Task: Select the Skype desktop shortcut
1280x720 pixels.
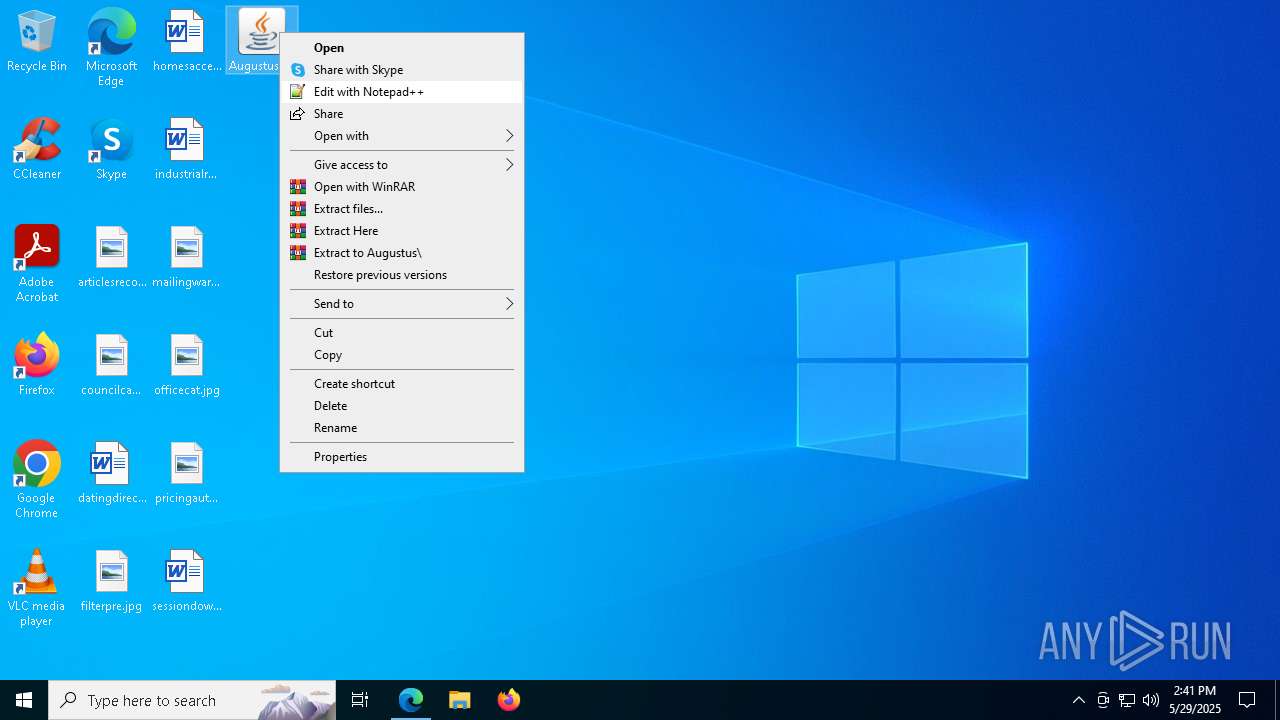Action: (x=111, y=150)
